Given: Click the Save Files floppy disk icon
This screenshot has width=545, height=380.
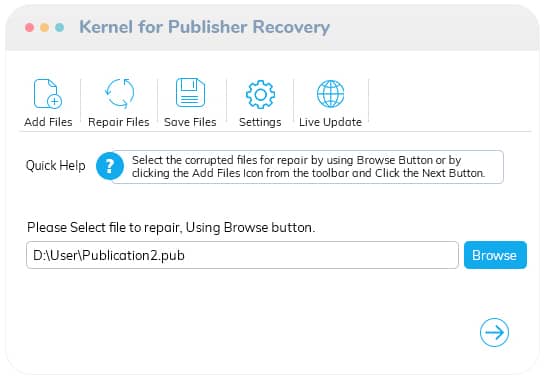Looking at the screenshot, I should coord(190,92).
